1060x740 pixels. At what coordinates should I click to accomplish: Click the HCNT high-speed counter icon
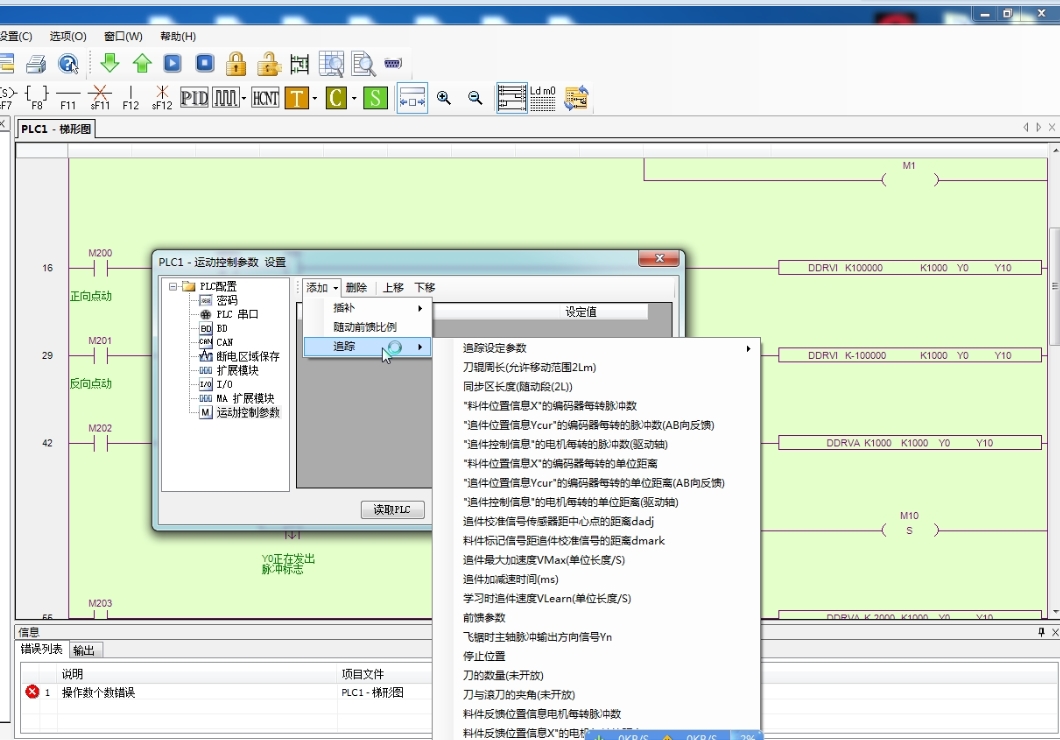[x=265, y=97]
